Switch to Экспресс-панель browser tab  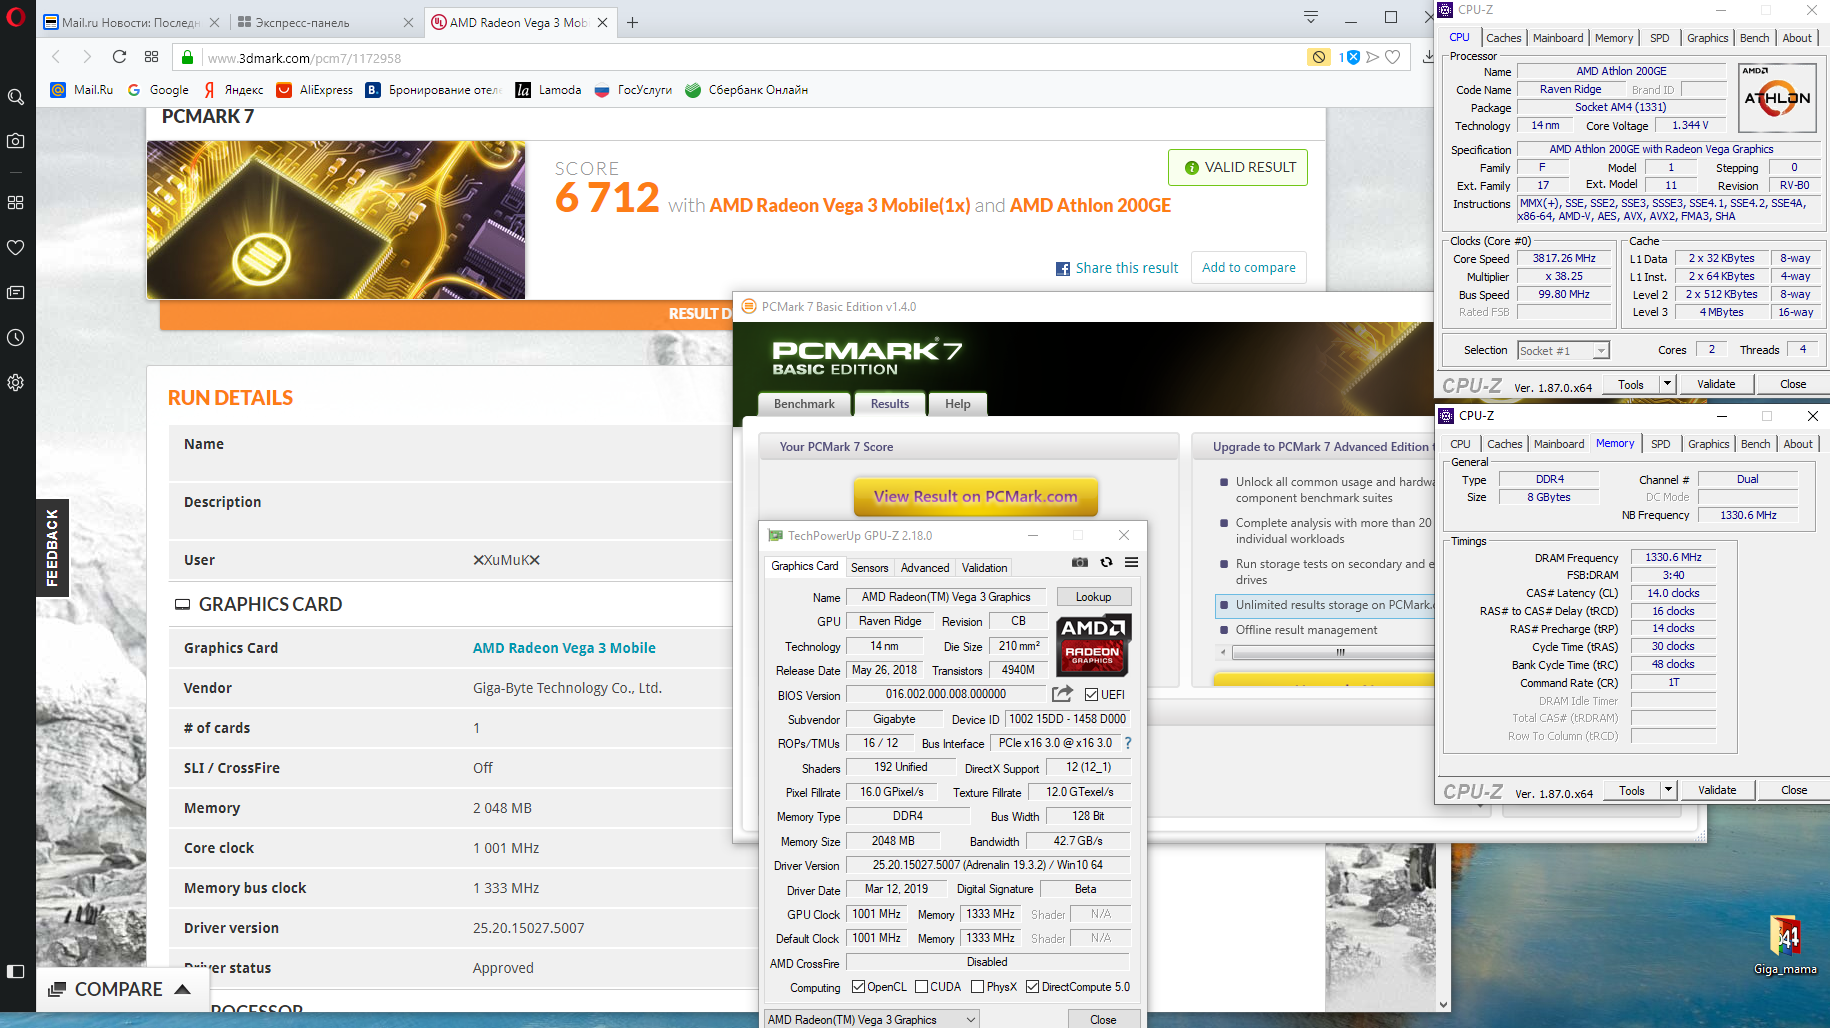pyautogui.click(x=323, y=22)
